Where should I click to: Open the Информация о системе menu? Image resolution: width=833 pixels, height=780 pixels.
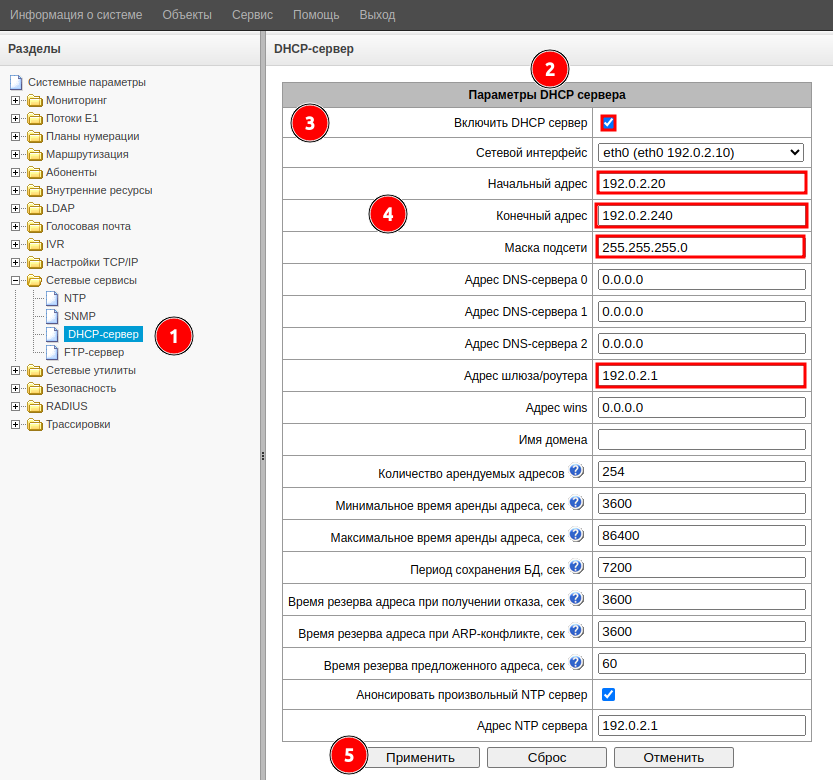coord(76,15)
